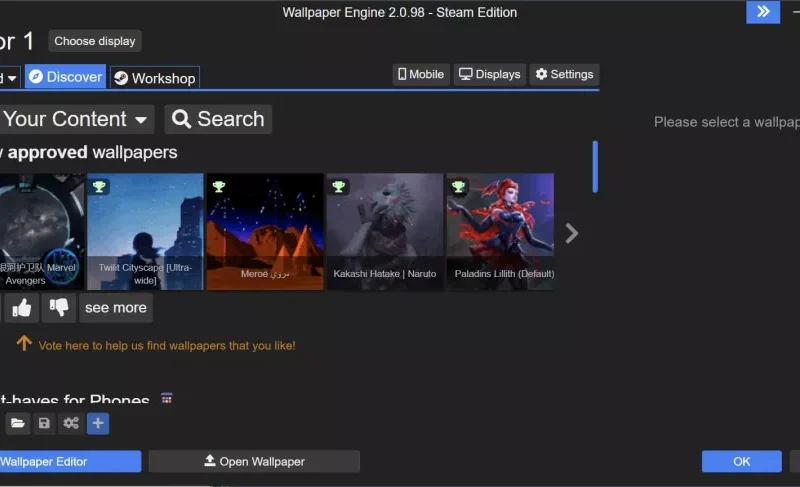The image size is (800, 487).
Task: Click the thumbs down vote icon
Action: tap(59, 308)
